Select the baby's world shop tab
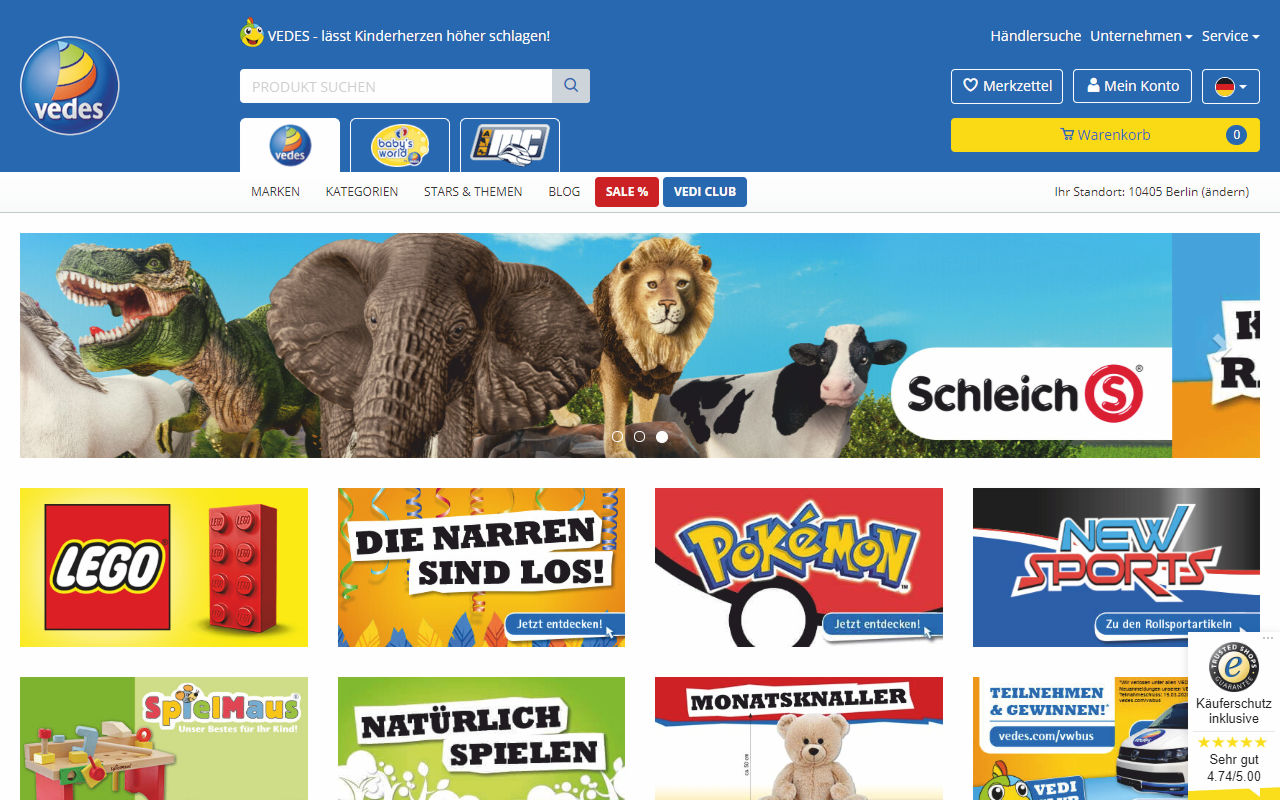This screenshot has width=1280, height=800. coord(400,146)
